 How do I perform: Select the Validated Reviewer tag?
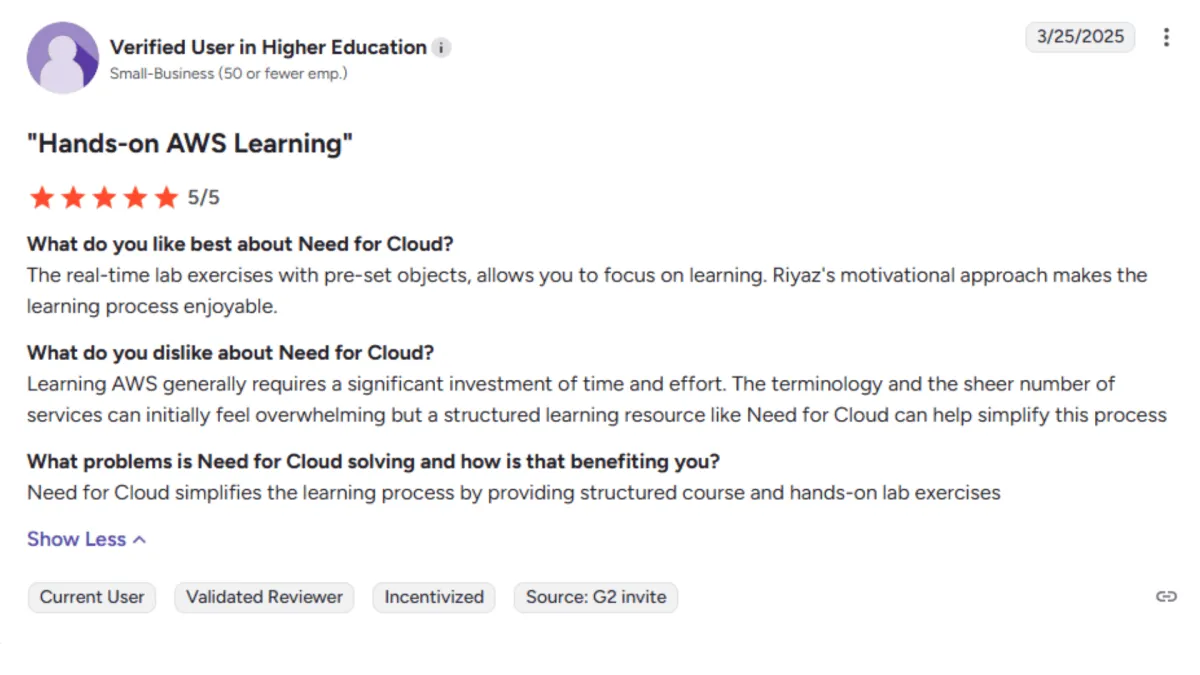click(264, 597)
